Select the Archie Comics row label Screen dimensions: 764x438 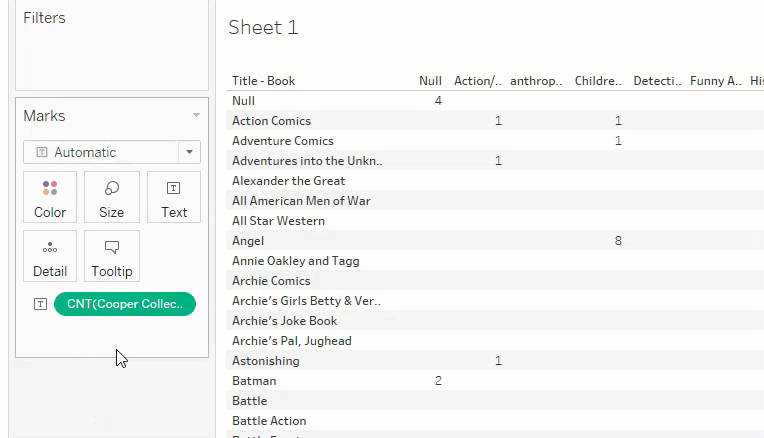click(x=271, y=281)
